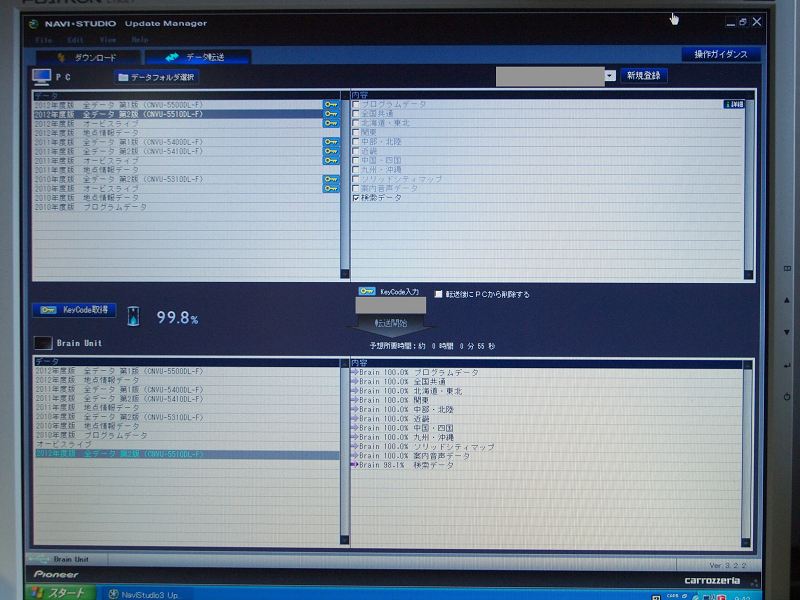Check the 九州・沖縄 checkbox
800x600 pixels.
(x=356, y=170)
